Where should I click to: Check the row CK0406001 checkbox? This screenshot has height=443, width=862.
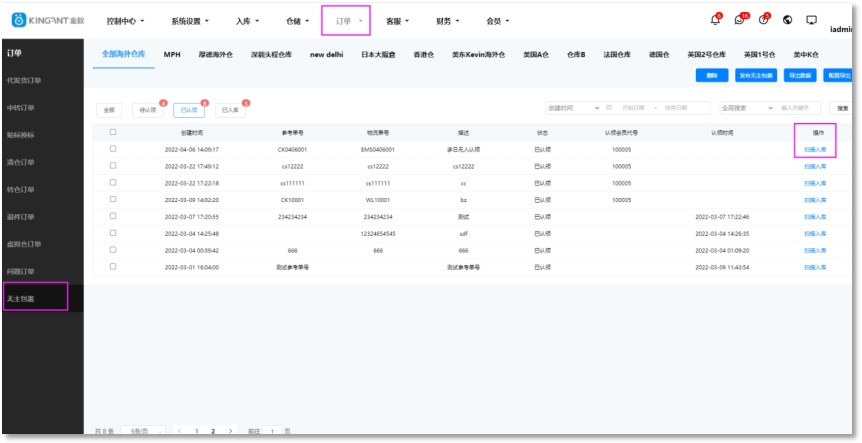pos(113,149)
